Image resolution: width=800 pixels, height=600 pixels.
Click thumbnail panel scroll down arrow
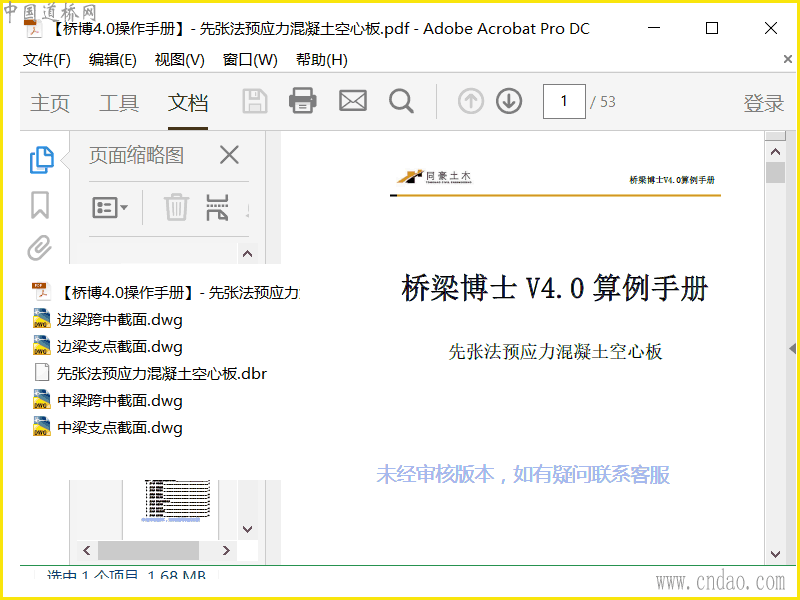pos(247,529)
